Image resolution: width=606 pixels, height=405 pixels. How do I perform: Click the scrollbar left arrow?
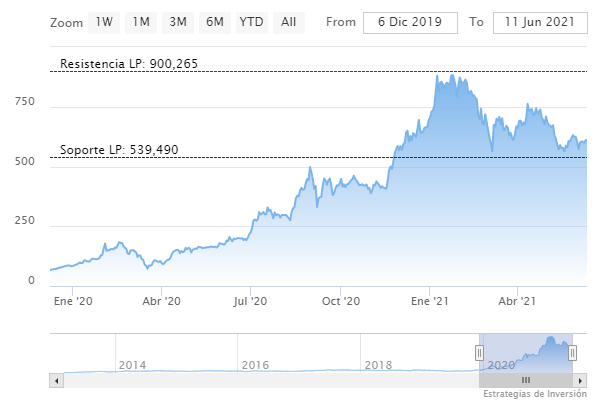pyautogui.click(x=57, y=380)
